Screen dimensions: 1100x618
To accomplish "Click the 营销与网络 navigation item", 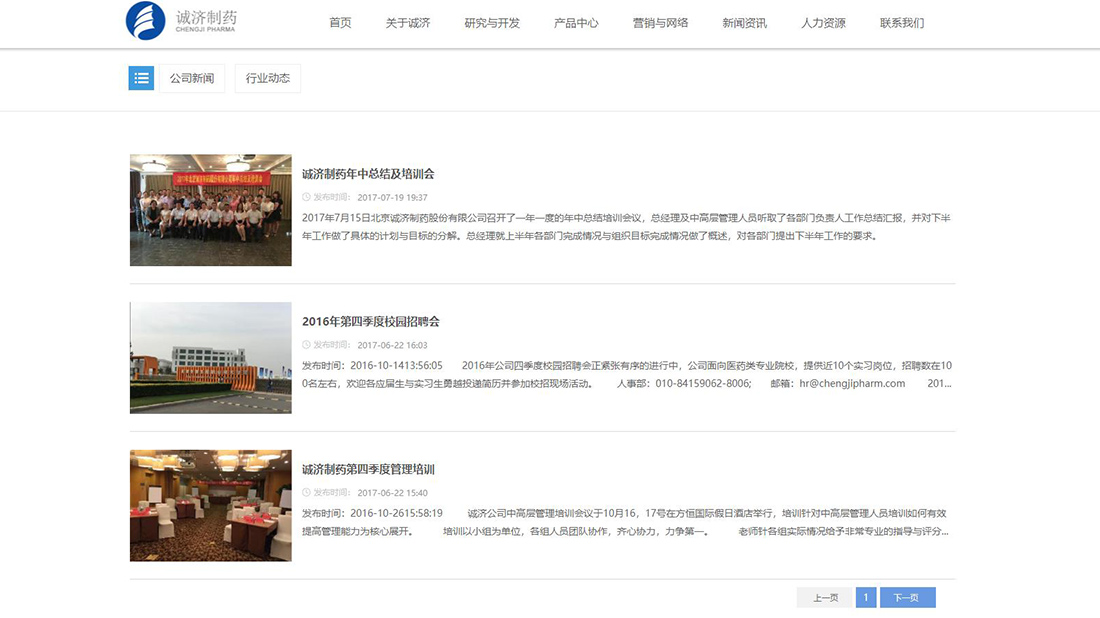I will click(x=661, y=22).
